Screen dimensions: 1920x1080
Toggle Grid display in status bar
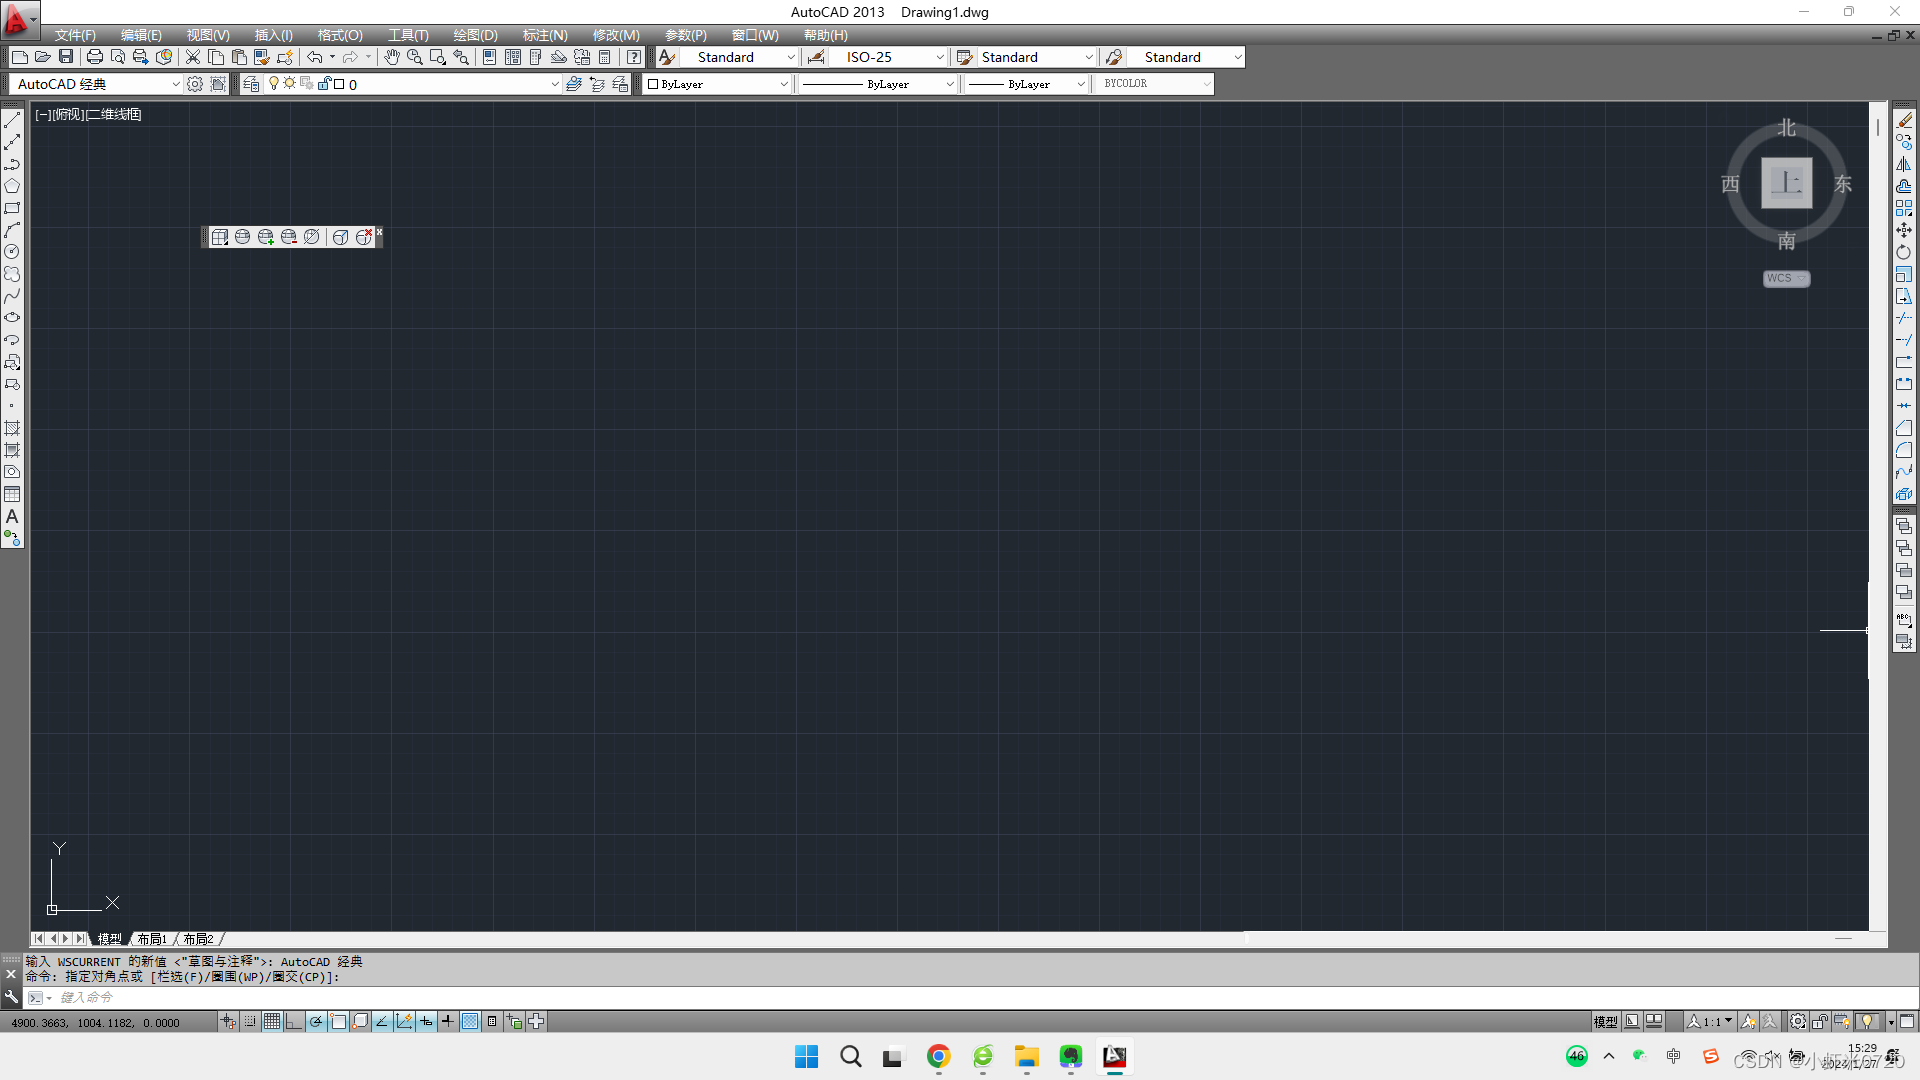pos(272,1021)
